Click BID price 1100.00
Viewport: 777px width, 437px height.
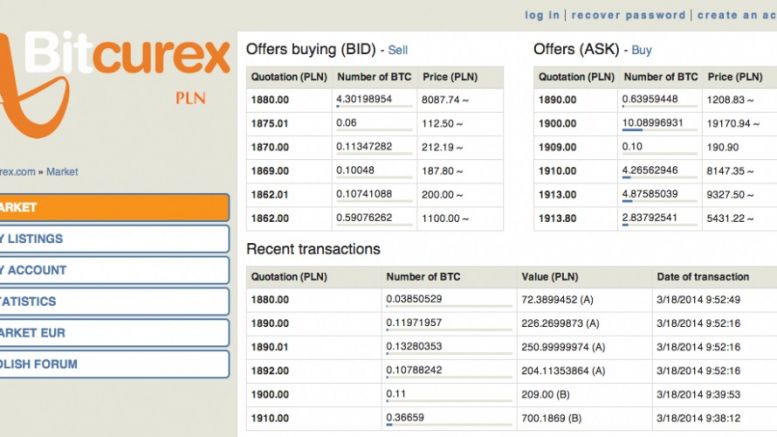pos(445,218)
